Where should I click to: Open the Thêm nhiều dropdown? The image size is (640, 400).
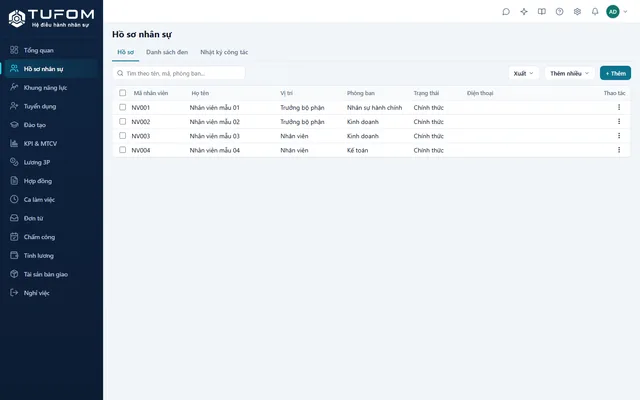(569, 73)
